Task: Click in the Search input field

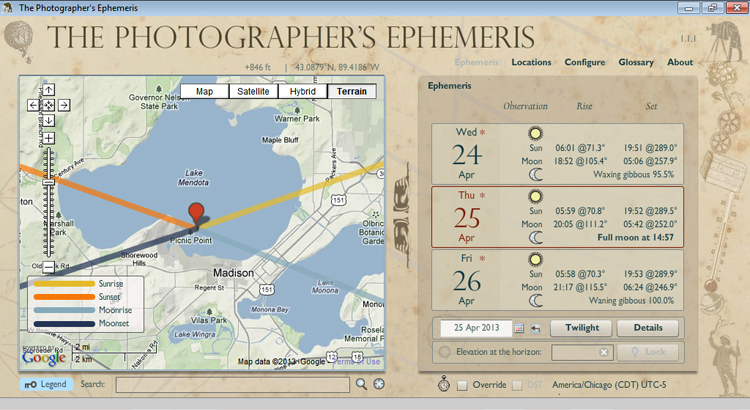Action: click(x=232, y=385)
